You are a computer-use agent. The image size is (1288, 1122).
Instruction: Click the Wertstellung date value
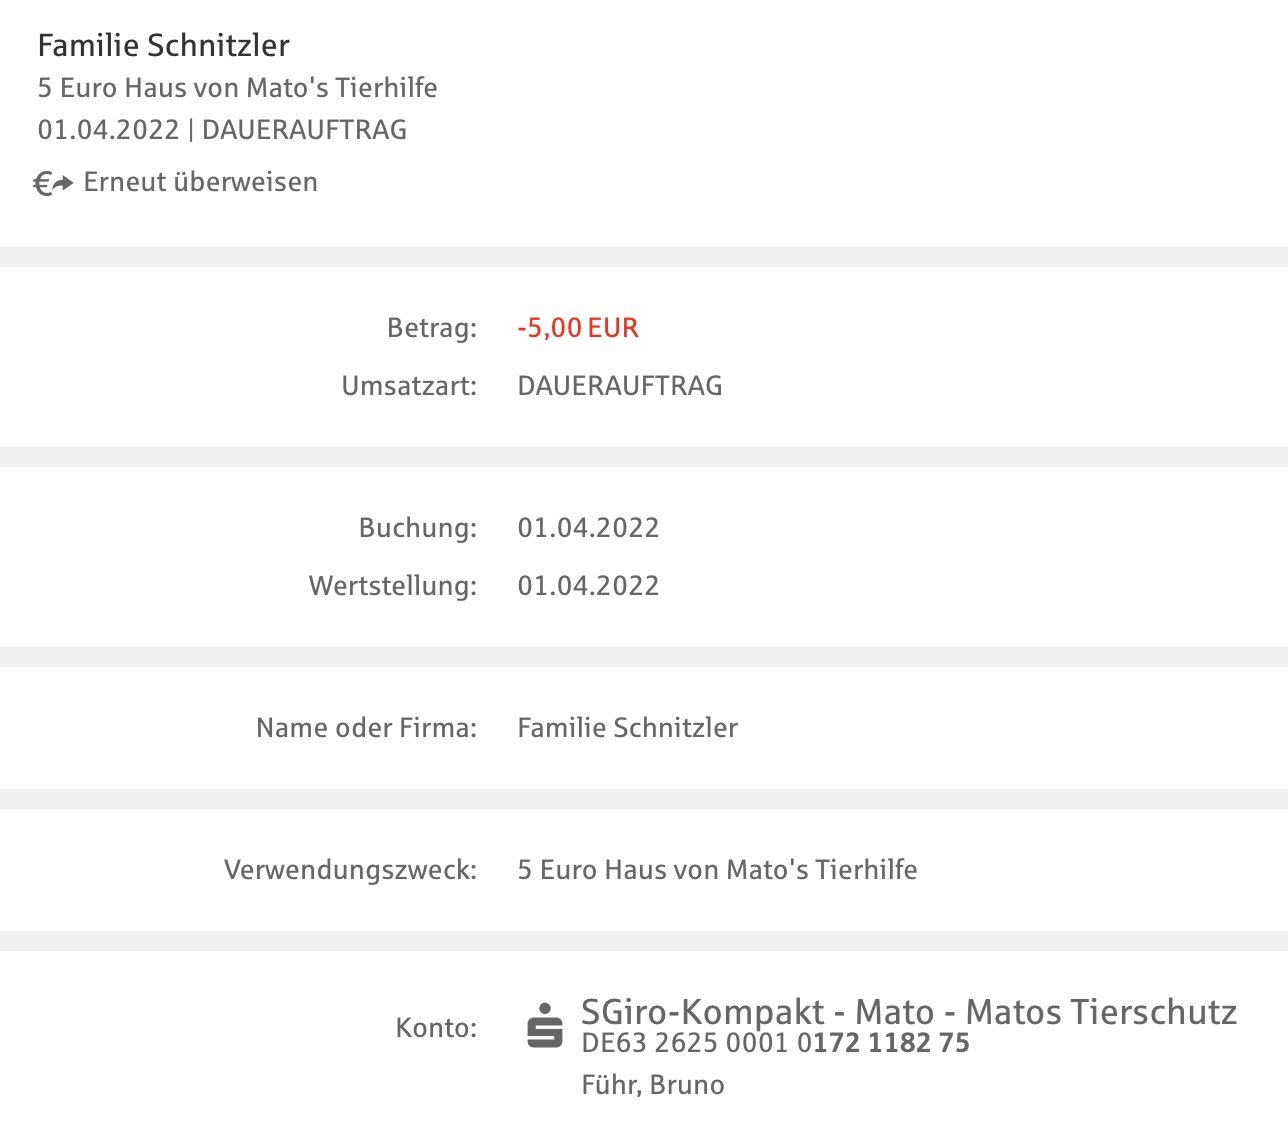[588, 586]
